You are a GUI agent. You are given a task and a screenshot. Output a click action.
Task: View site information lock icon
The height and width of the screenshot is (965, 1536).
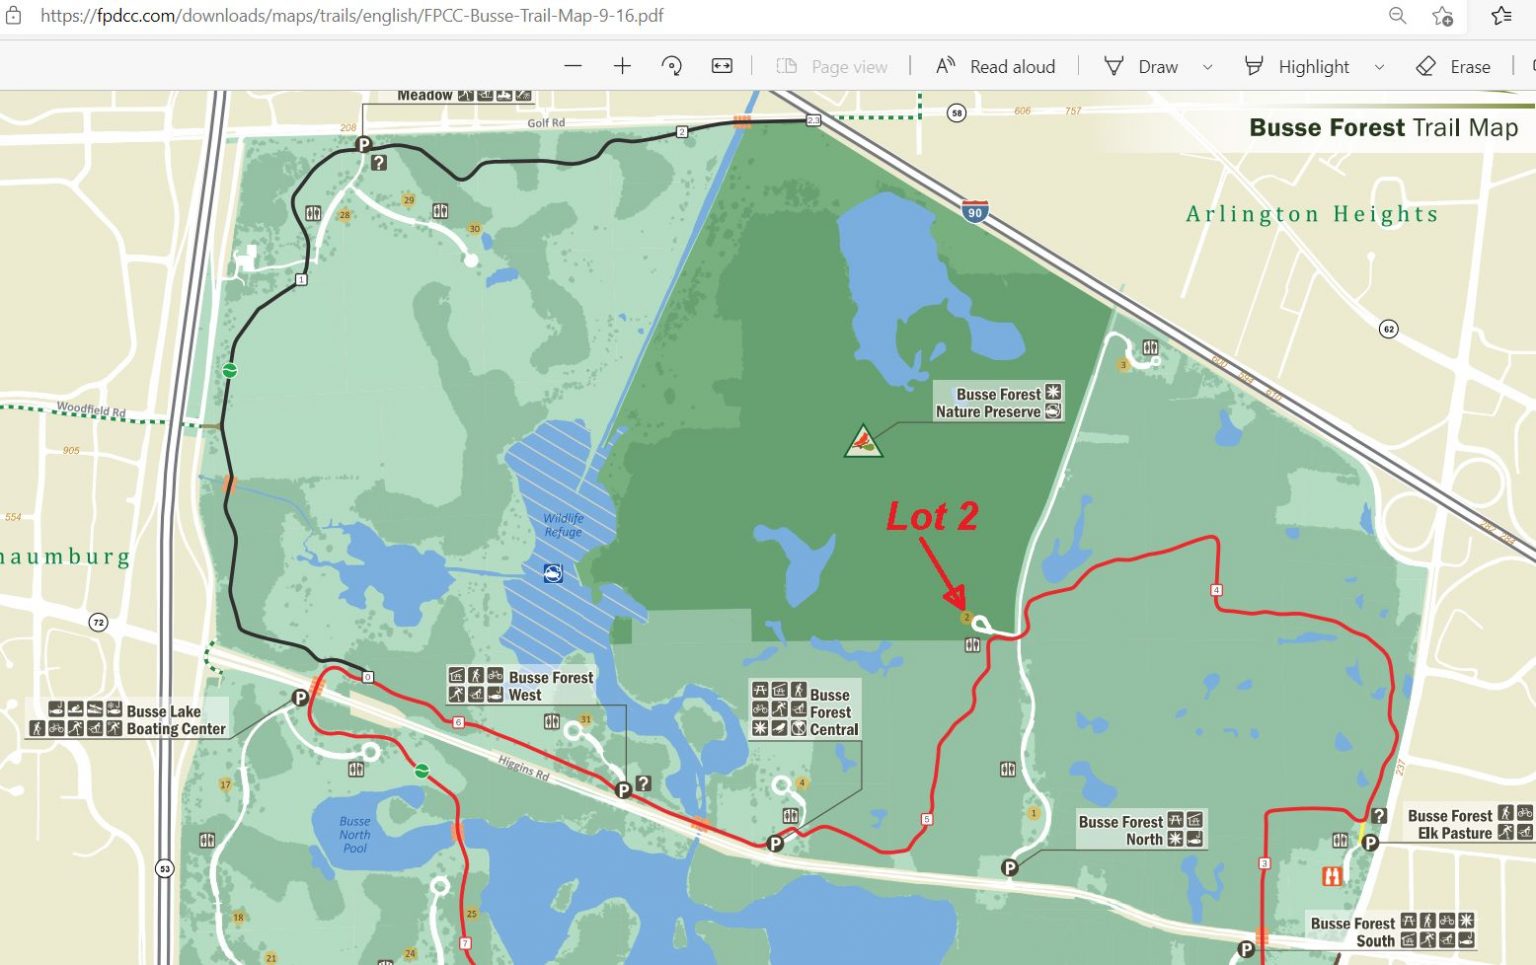[13, 15]
